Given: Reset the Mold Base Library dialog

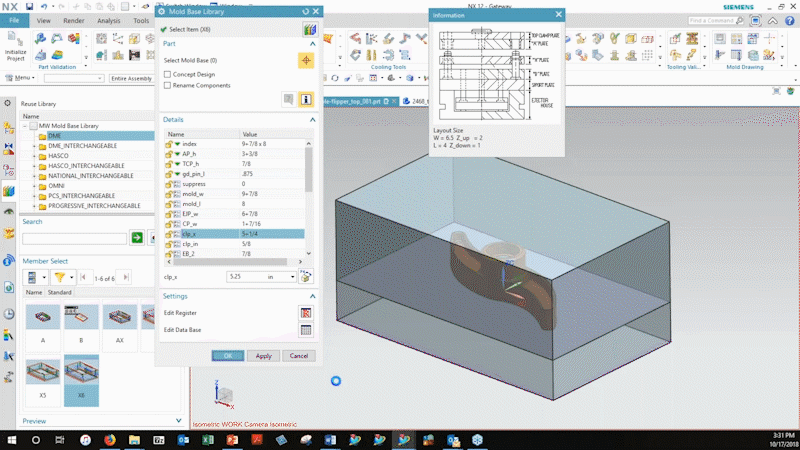Looking at the screenshot, I should coord(305,11).
